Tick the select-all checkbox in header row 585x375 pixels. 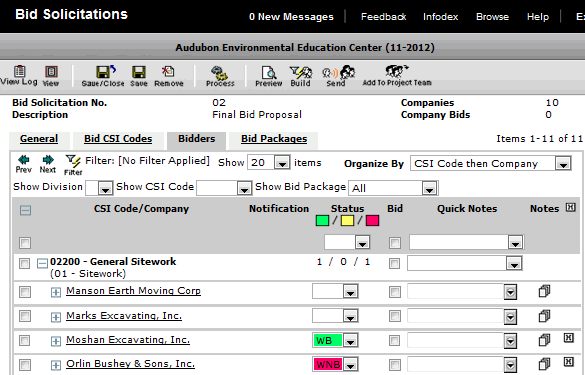pos(25,243)
